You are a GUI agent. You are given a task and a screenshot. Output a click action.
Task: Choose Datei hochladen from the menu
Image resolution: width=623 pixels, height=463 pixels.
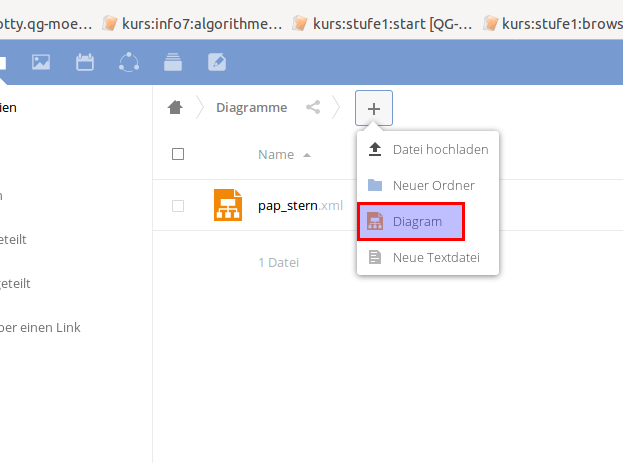428,149
